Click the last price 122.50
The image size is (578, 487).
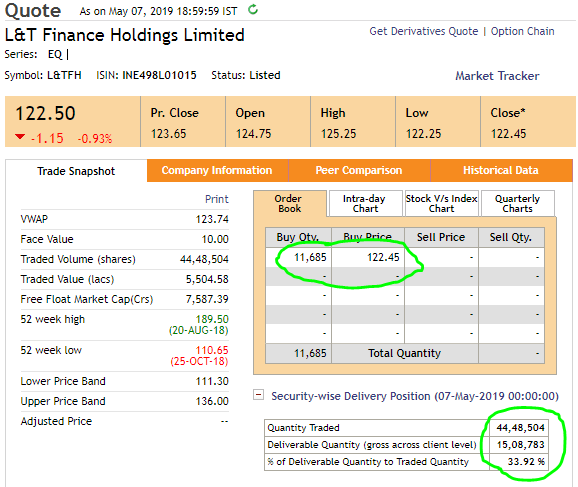[45, 113]
